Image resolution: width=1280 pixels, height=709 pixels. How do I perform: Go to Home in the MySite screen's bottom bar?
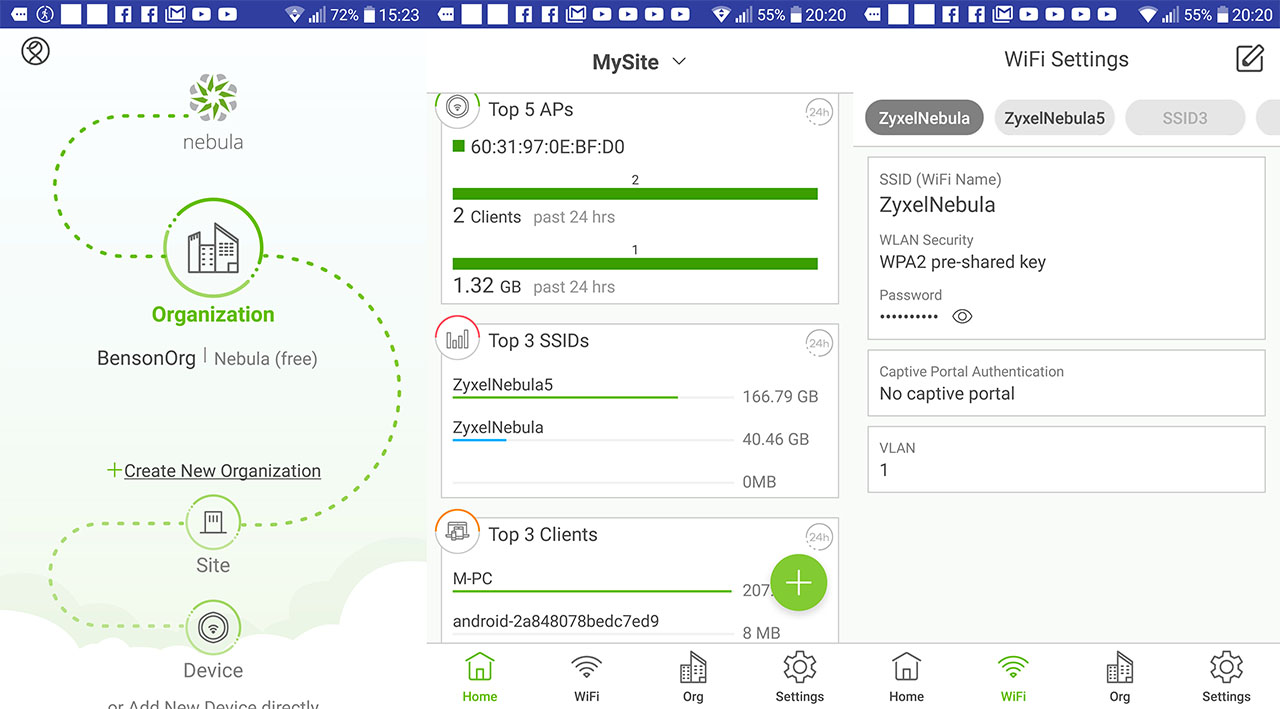pos(480,677)
